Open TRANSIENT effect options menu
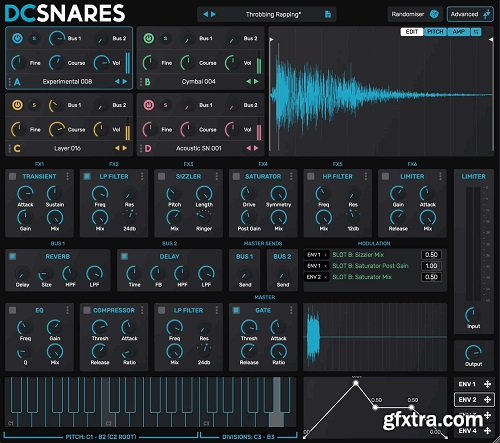 coord(68,176)
